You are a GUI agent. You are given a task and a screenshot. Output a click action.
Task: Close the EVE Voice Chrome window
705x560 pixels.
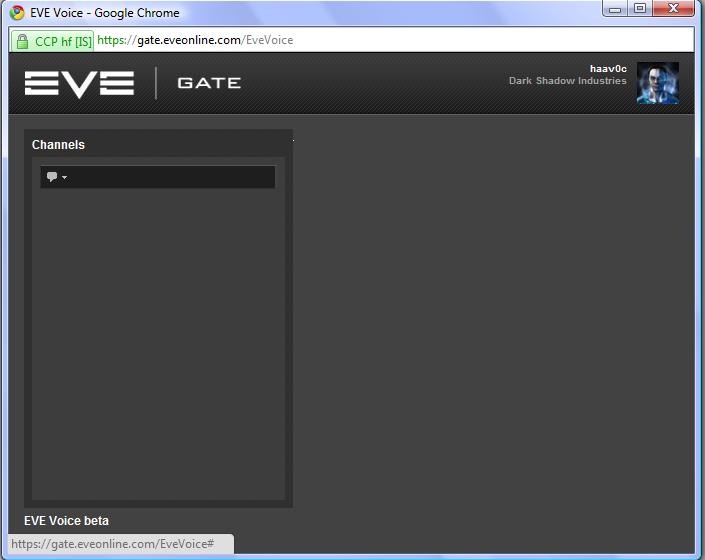pos(675,9)
